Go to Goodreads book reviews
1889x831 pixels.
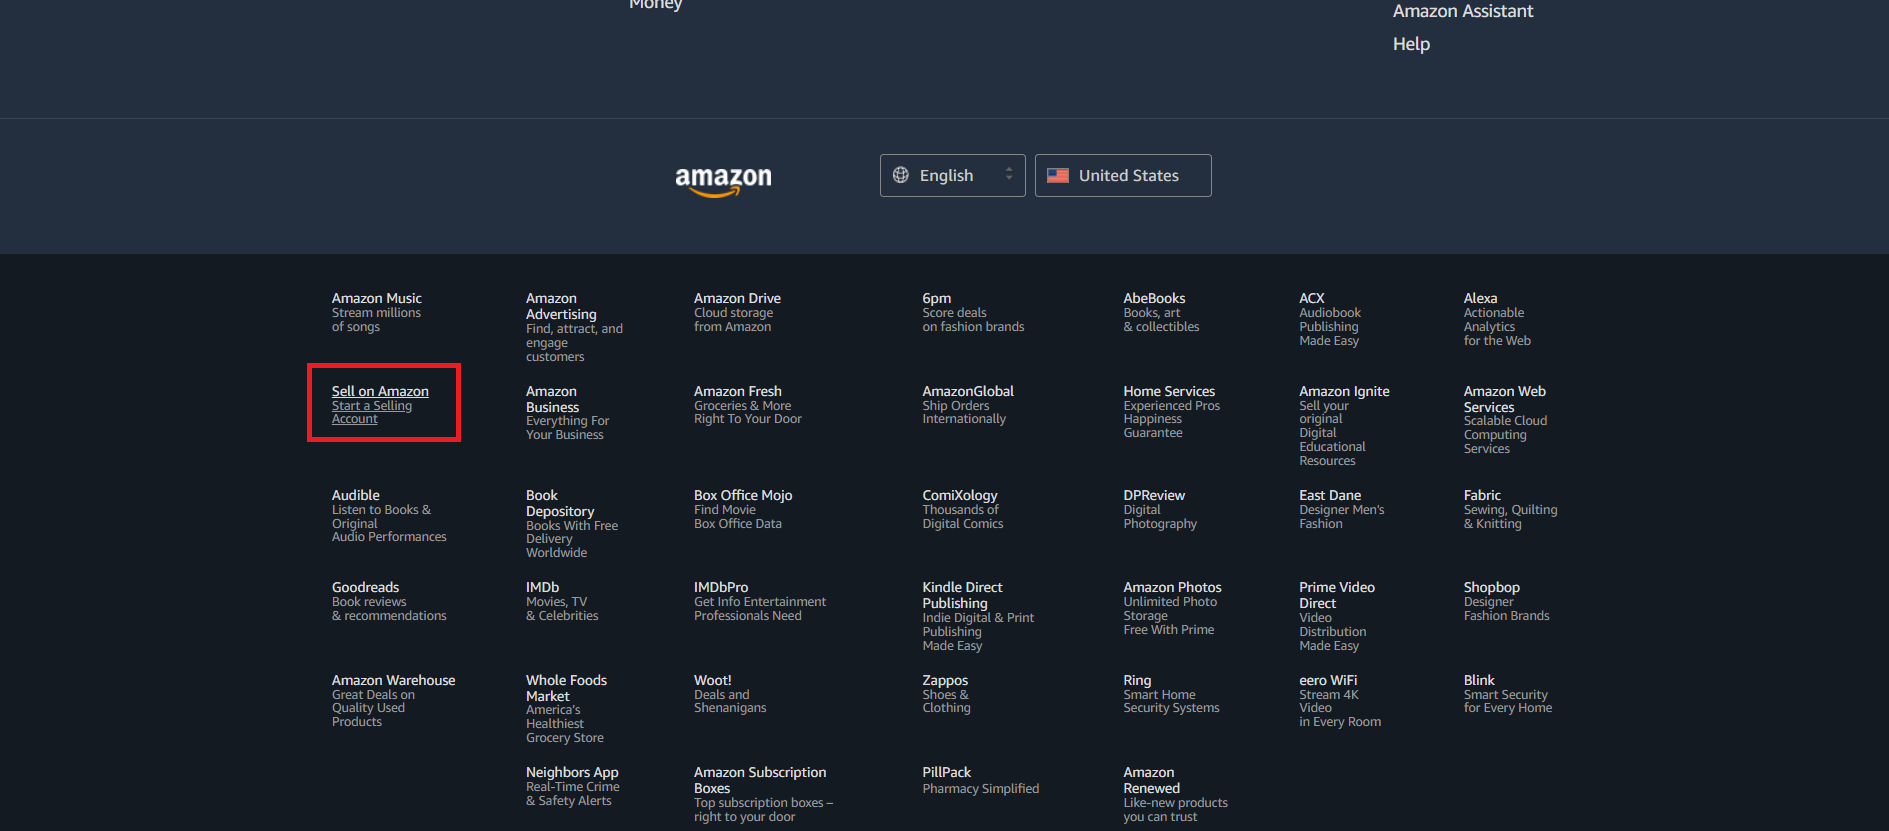[x=389, y=601]
